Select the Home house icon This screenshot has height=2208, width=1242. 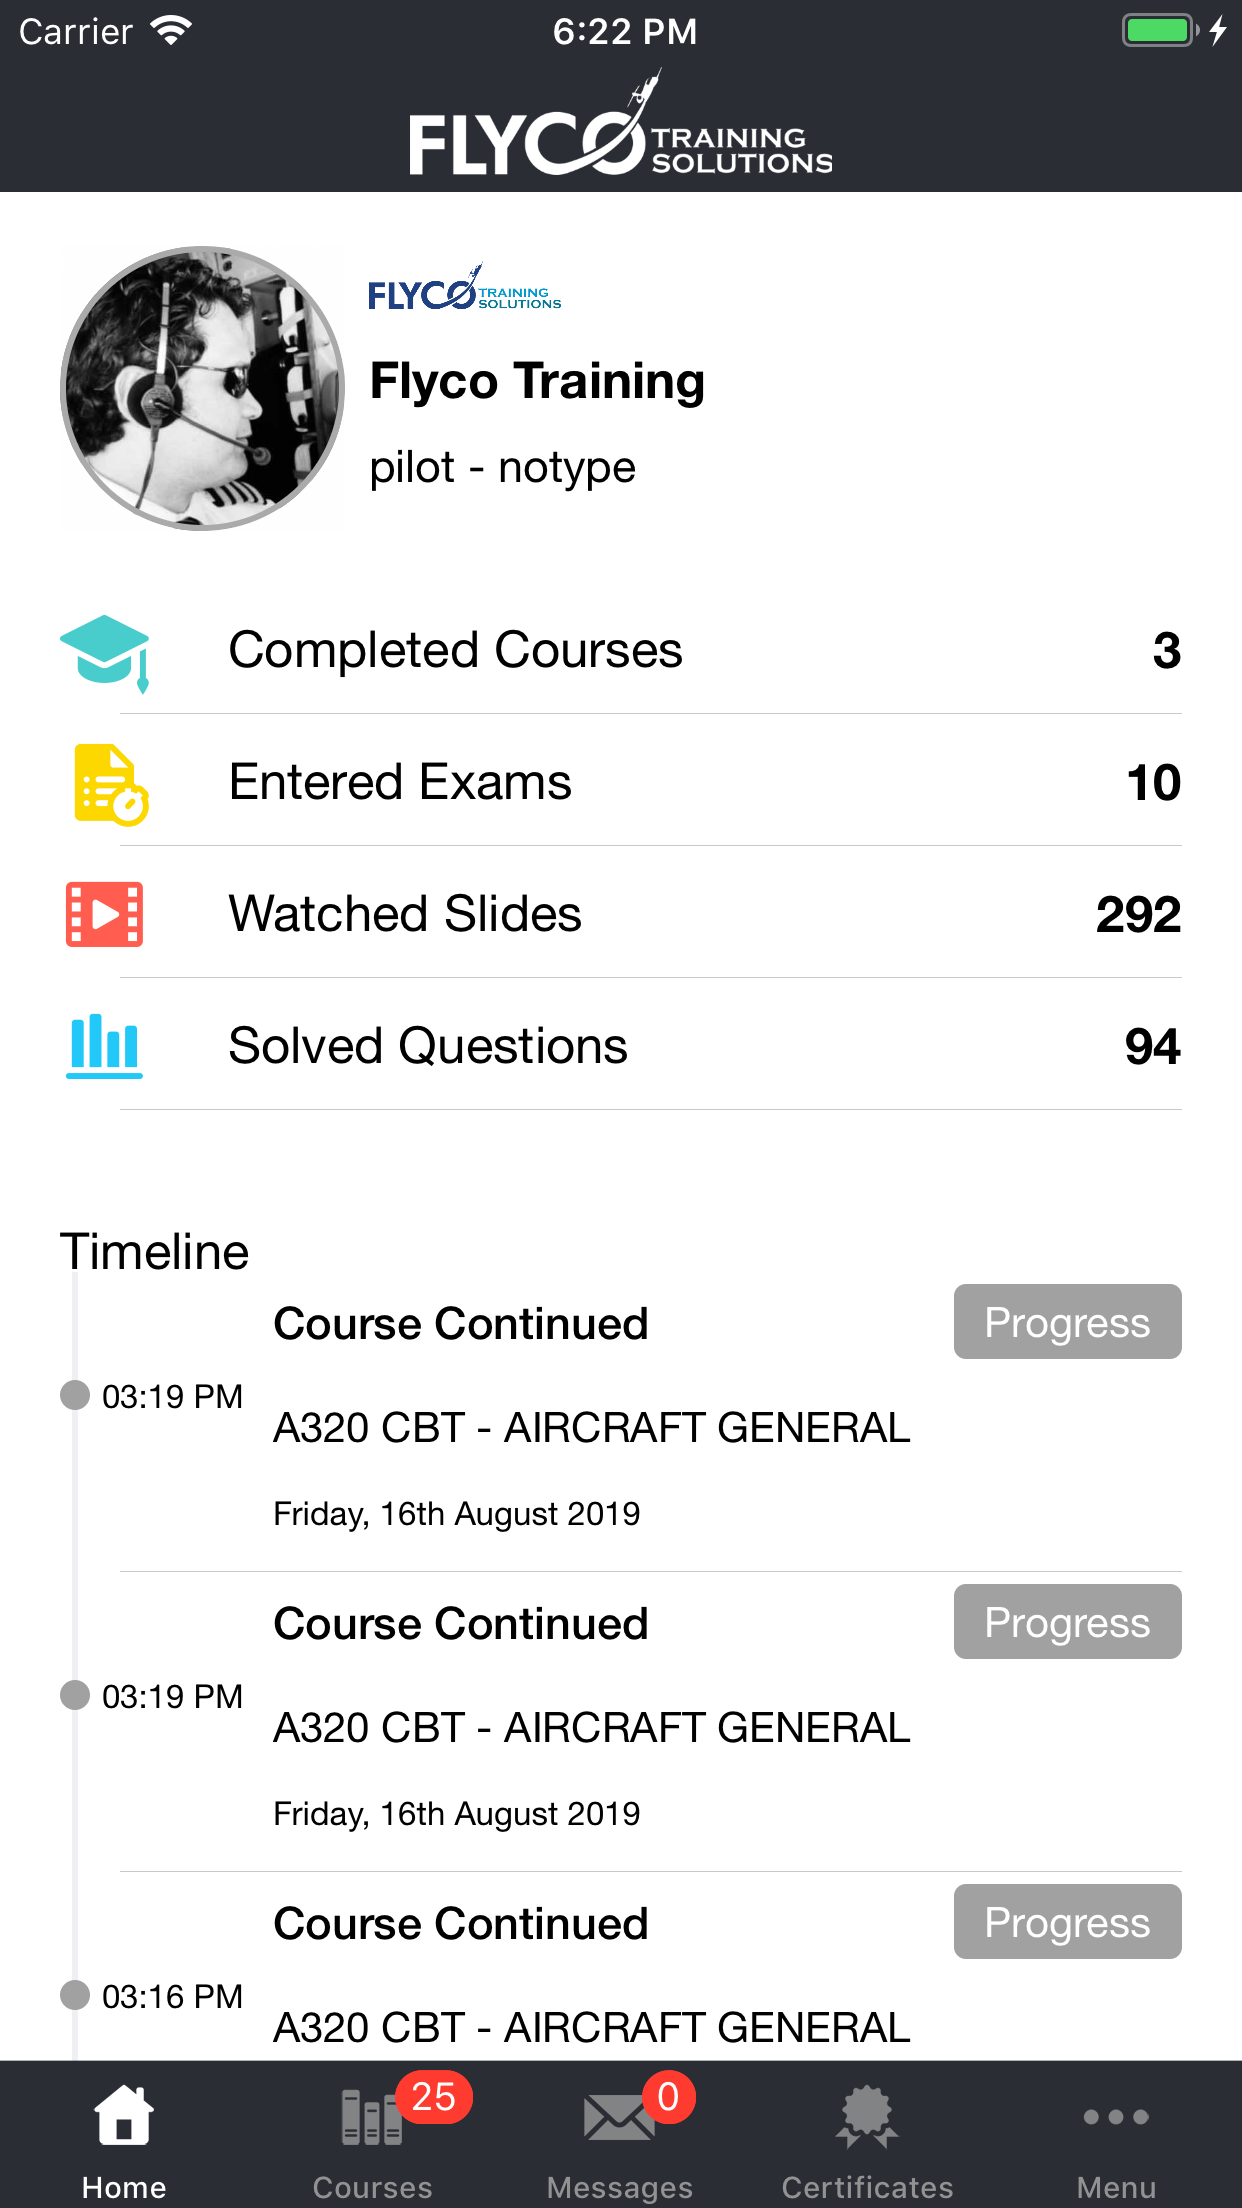(x=124, y=2116)
